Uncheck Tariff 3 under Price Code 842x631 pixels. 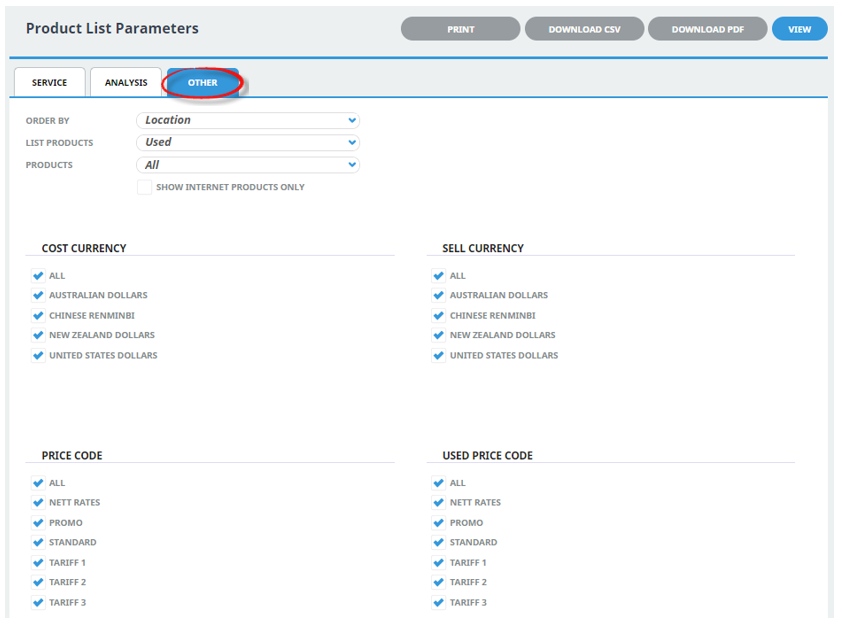(38, 602)
